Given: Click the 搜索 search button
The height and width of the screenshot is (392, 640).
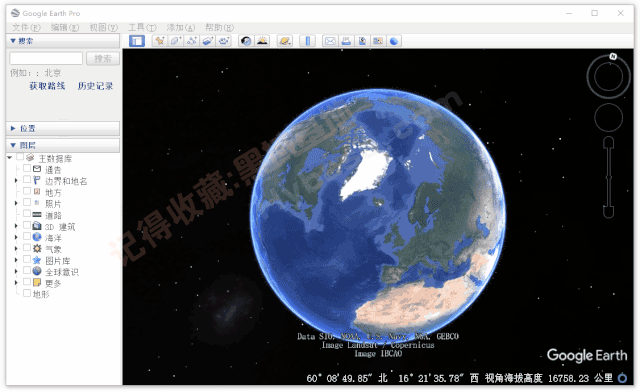Looking at the screenshot, I should pyautogui.click(x=102, y=58).
